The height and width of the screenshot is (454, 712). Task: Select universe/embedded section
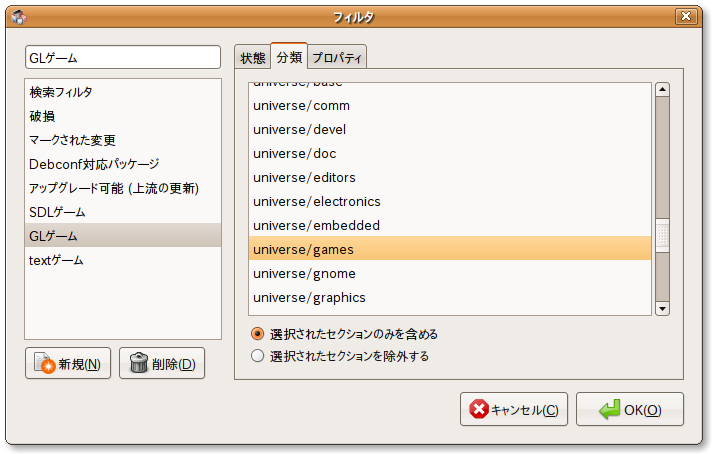pos(450,226)
